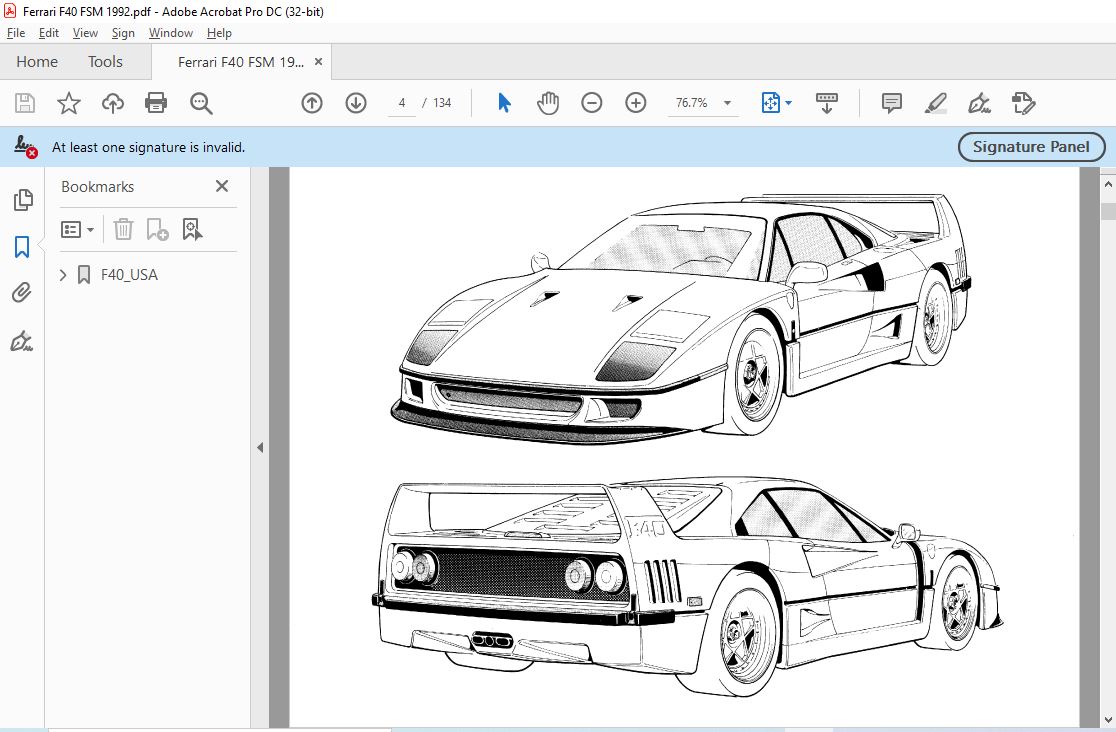
Task: Open Signatures panel in sidebar
Action: (x=22, y=341)
